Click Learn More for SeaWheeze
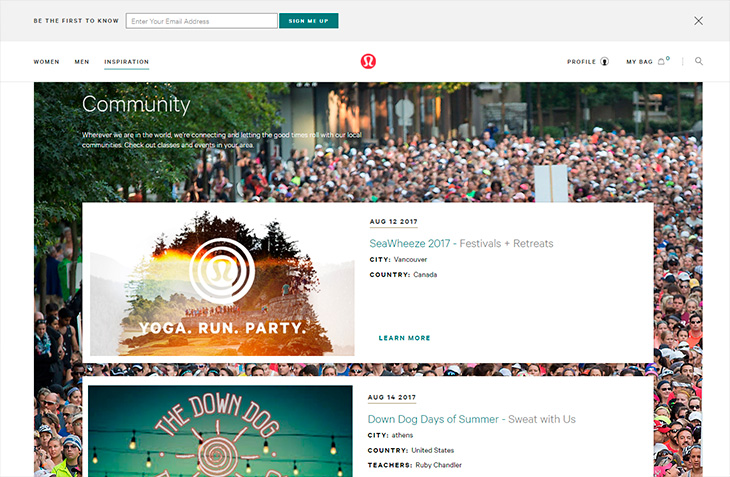Screen dimensions: 730x477 point(404,338)
